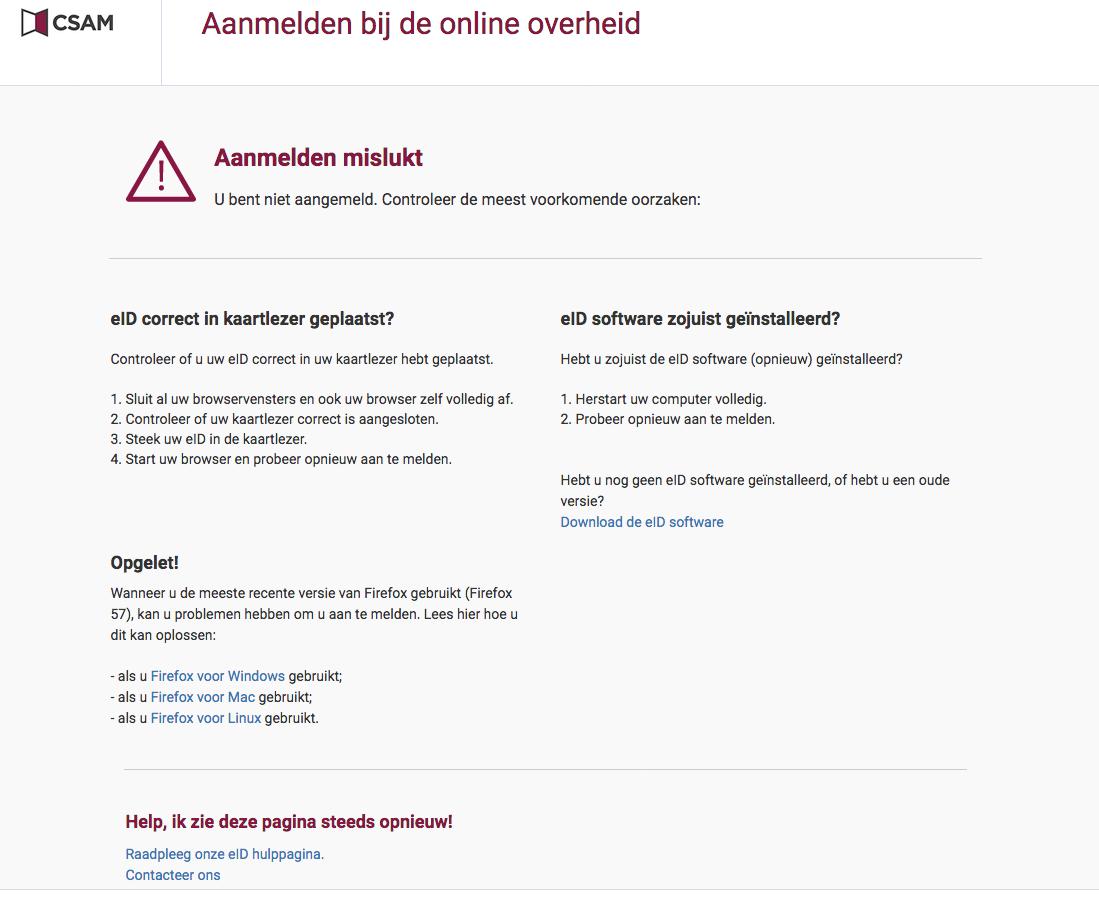
Task: Open the Download de eID software link
Action: [x=641, y=522]
